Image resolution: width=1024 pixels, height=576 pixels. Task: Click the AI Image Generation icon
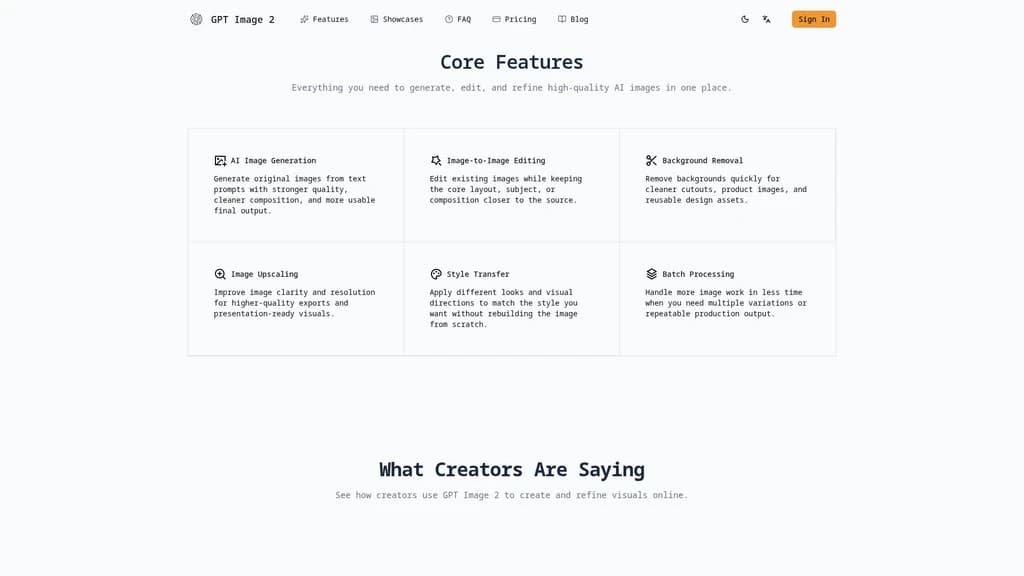pyautogui.click(x=220, y=161)
